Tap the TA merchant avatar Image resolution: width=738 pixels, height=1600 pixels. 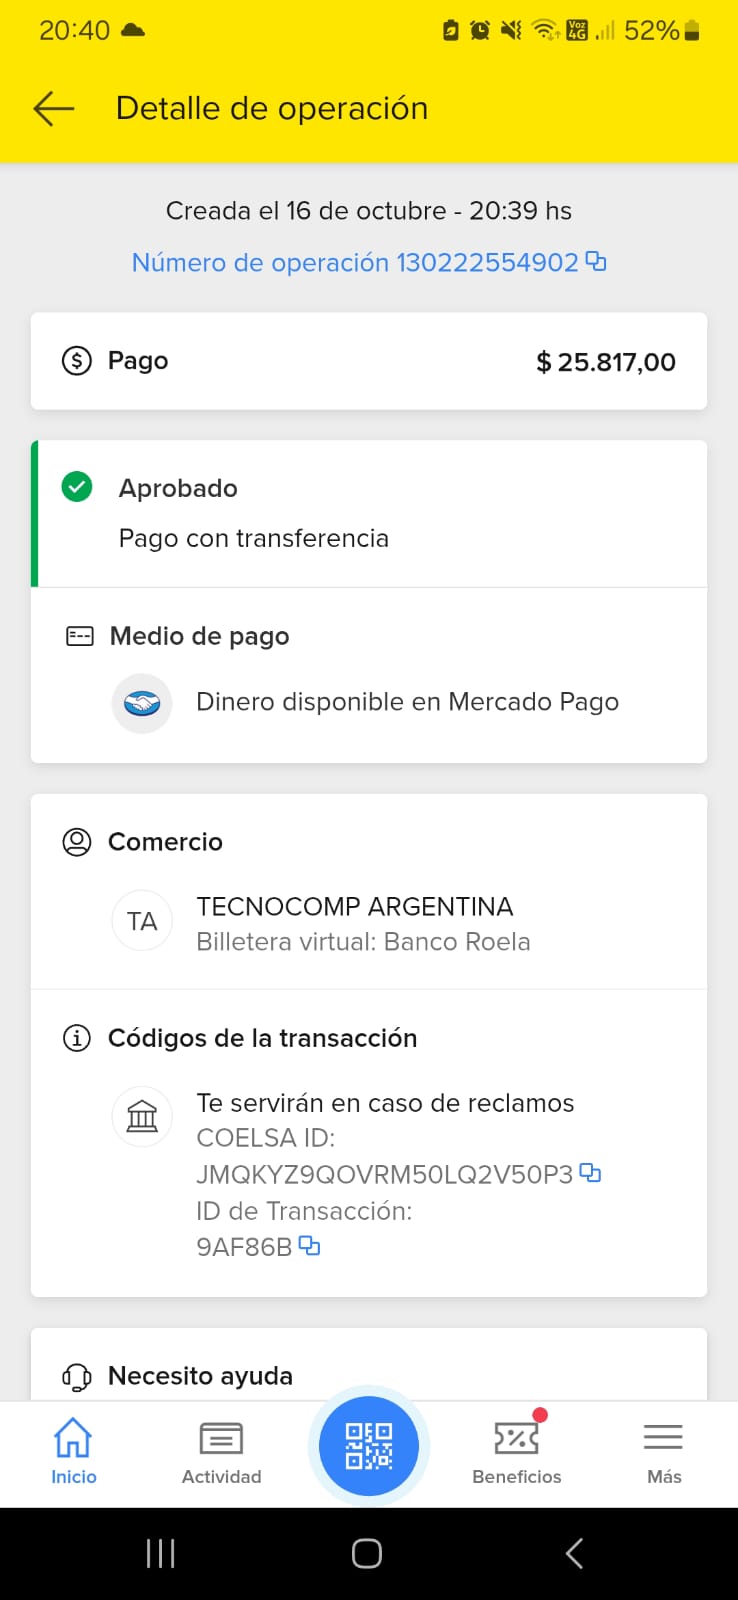(142, 921)
